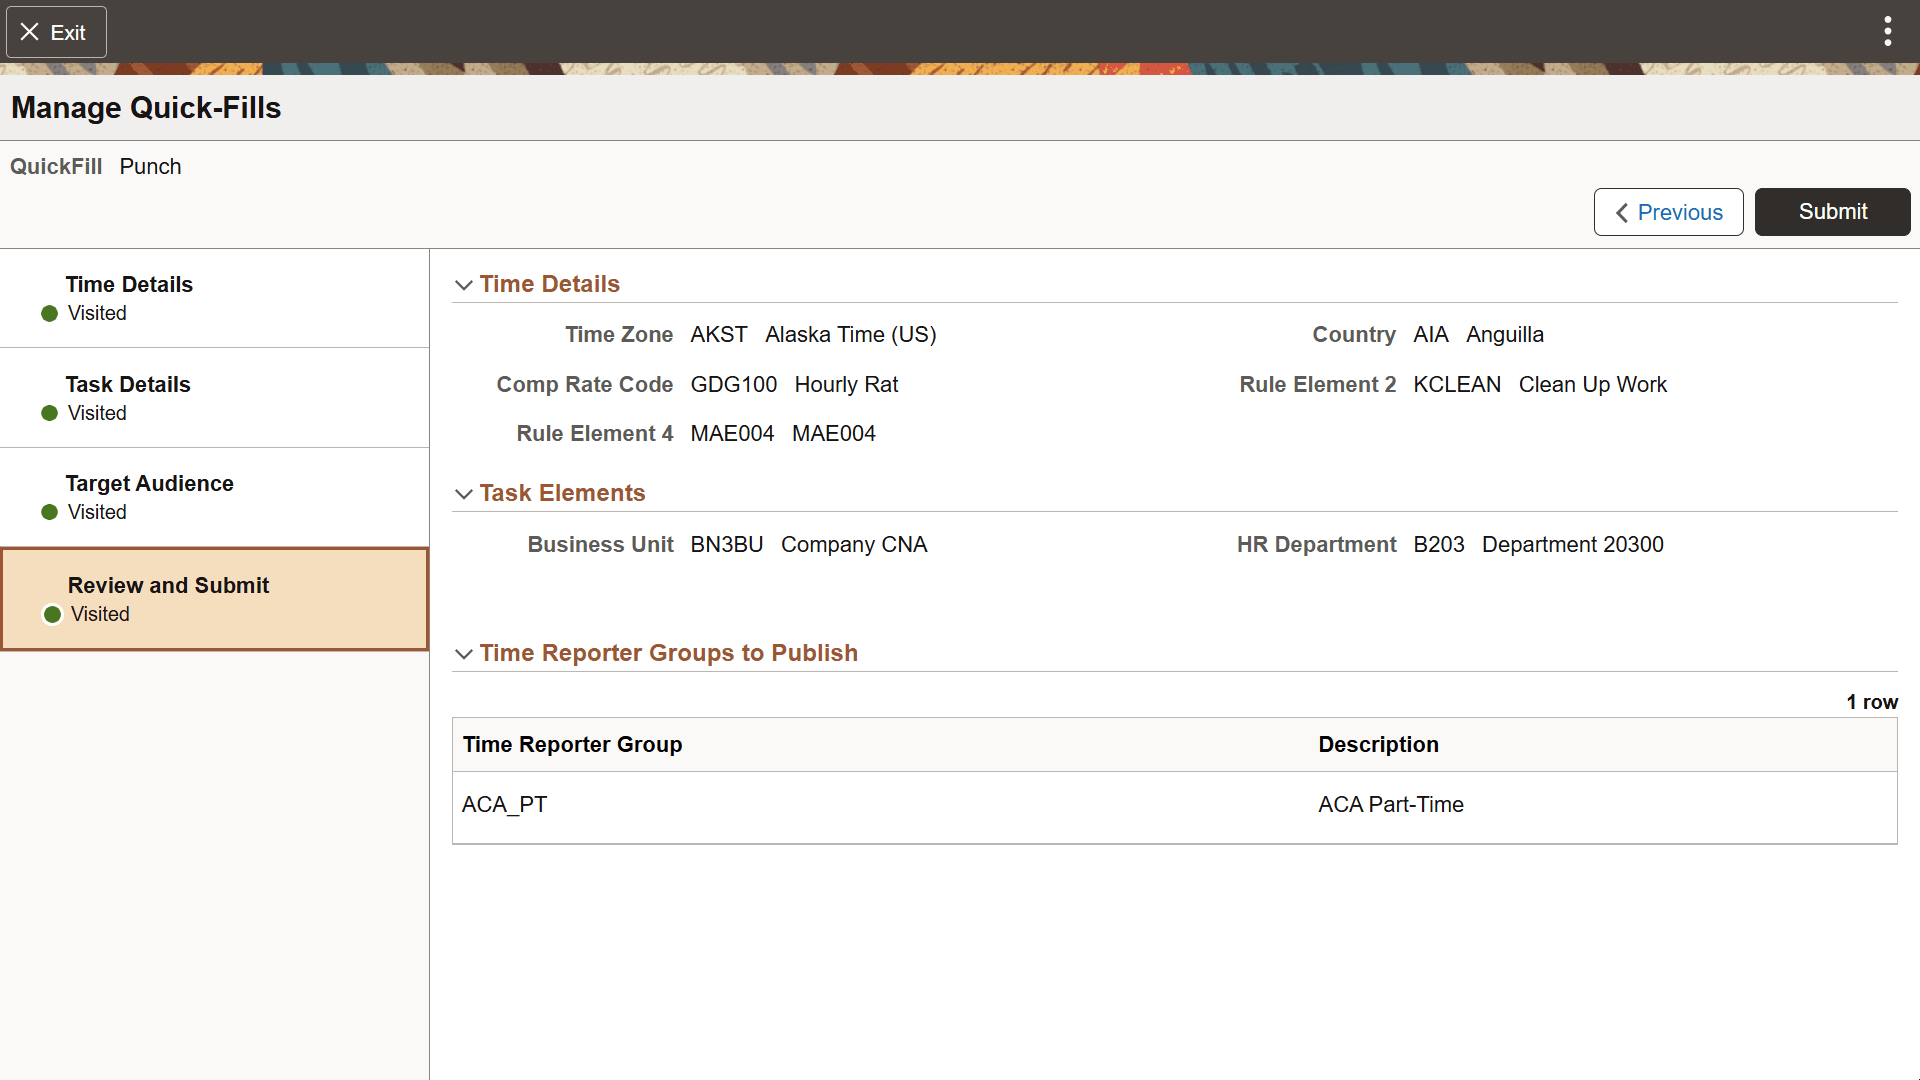Viewport: 1920px width, 1080px height.
Task: Click the Submit button
Action: pos(1833,211)
